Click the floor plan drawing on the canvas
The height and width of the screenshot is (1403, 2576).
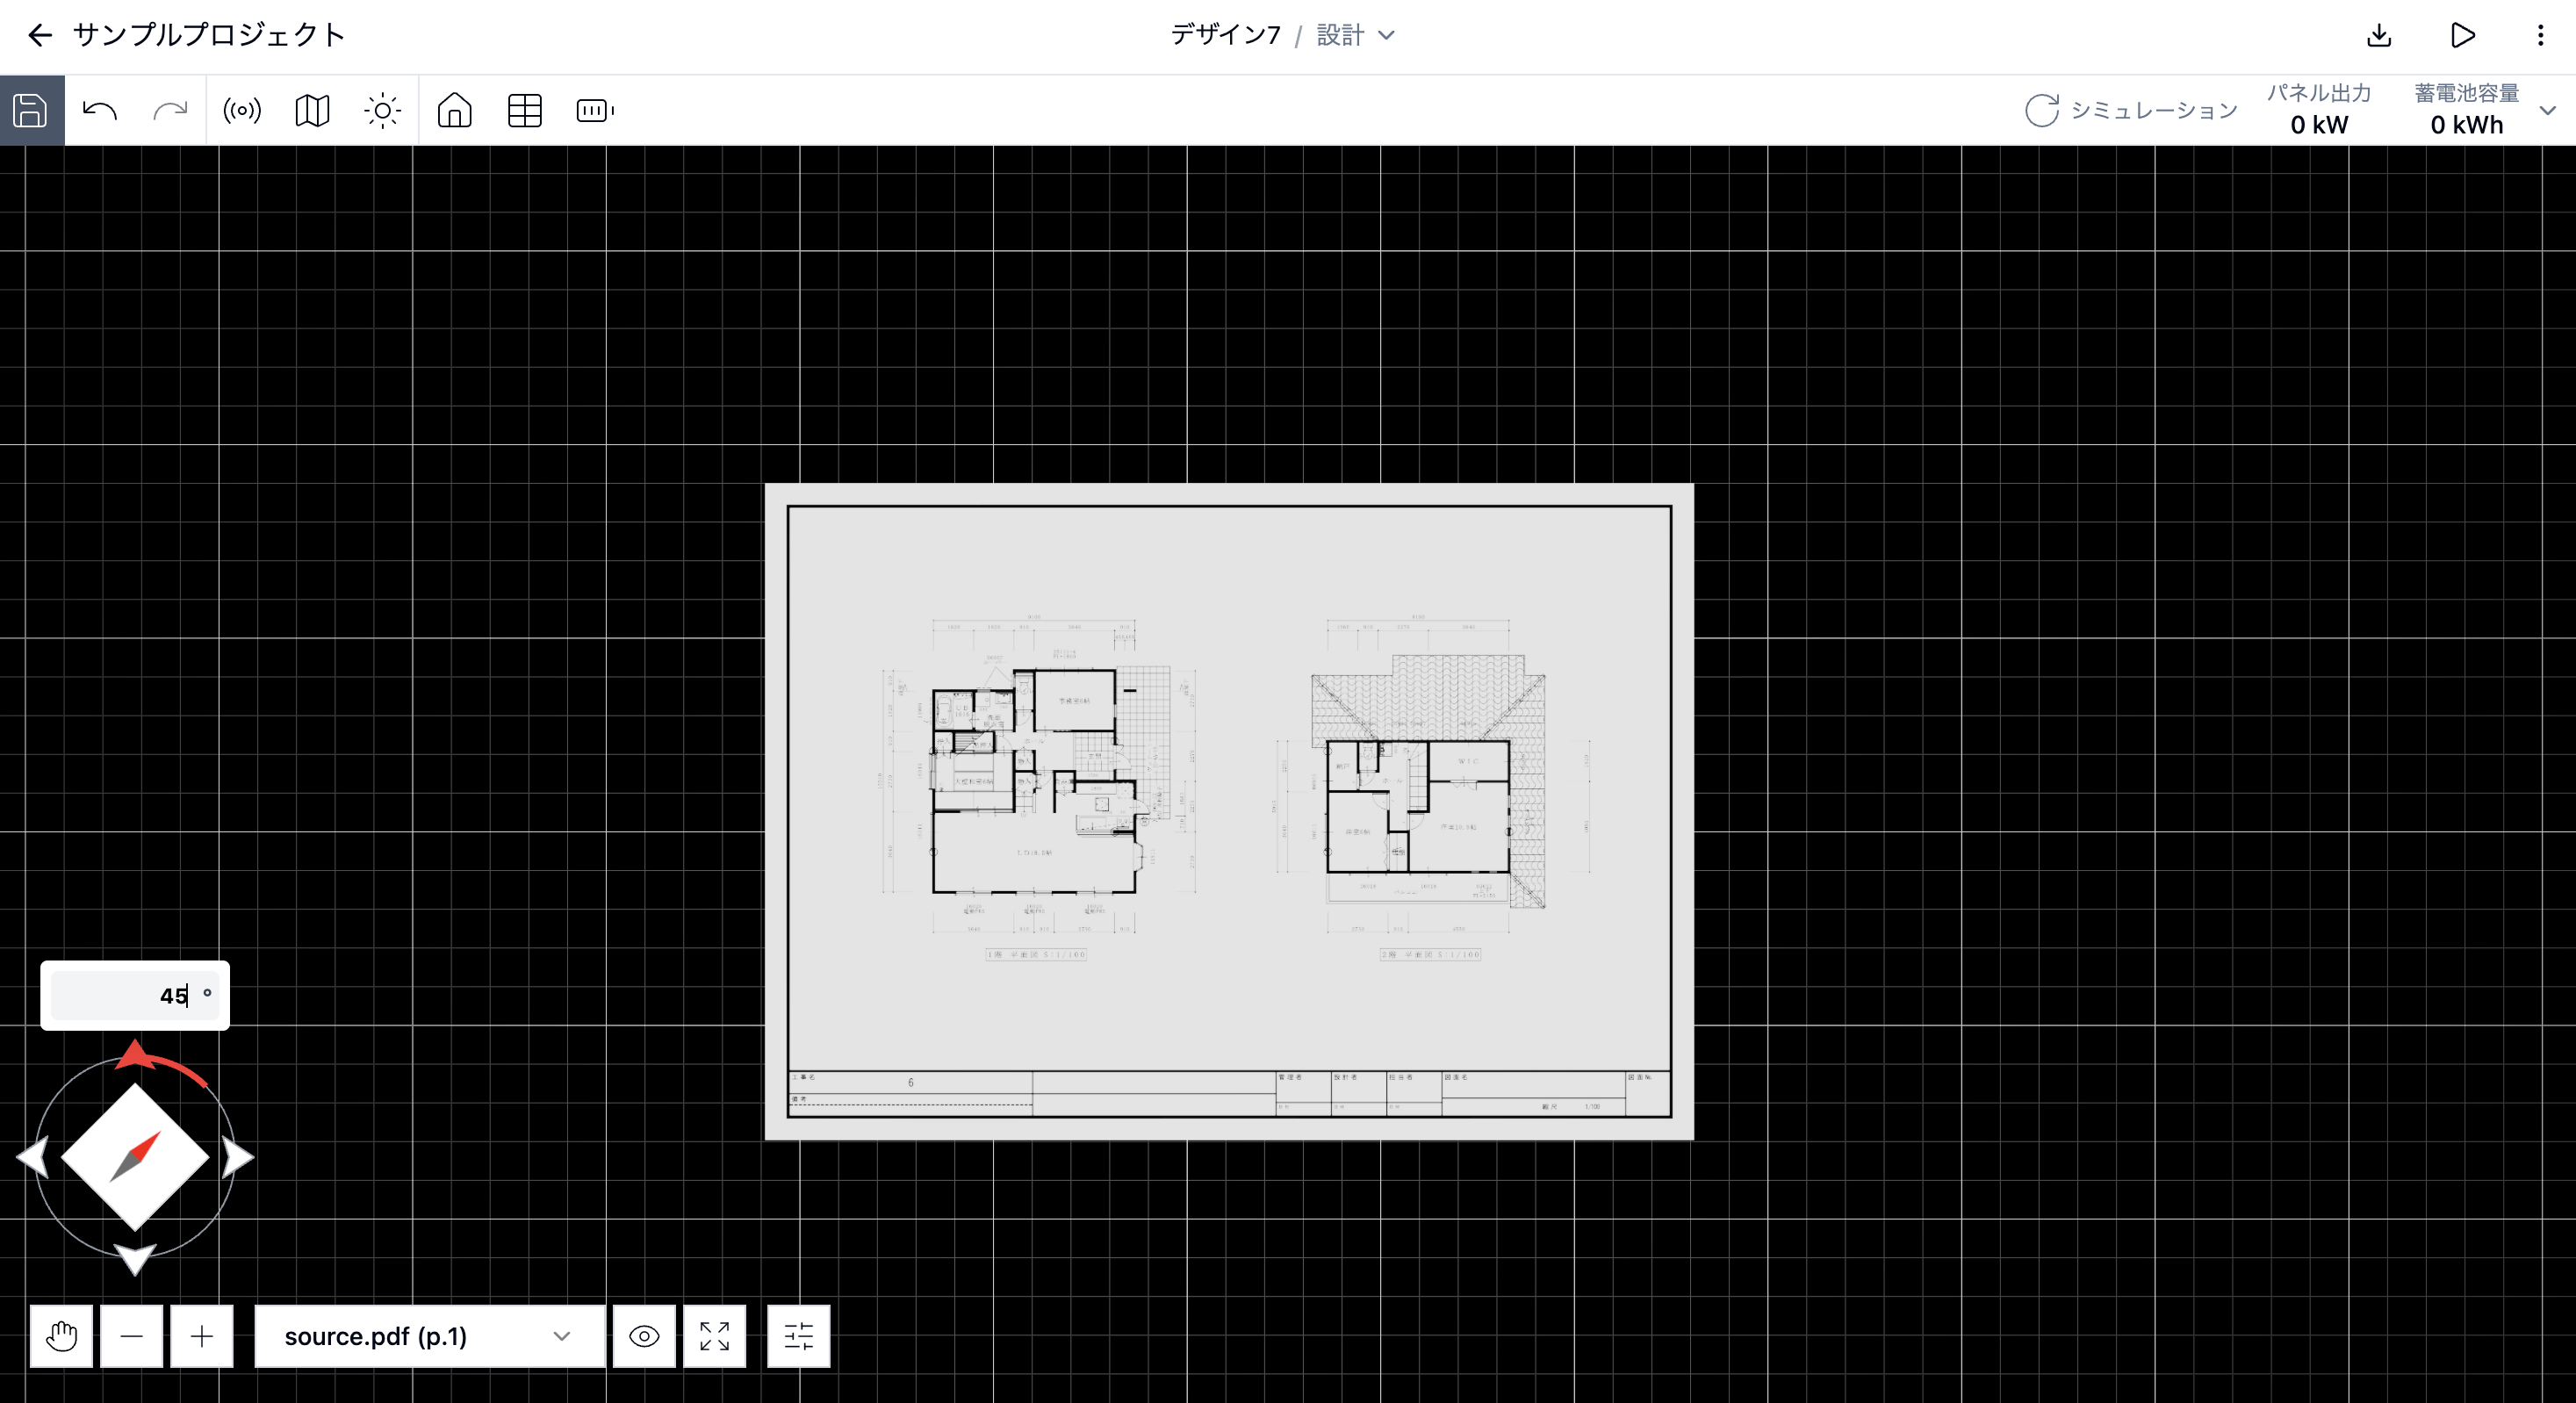coord(1229,812)
